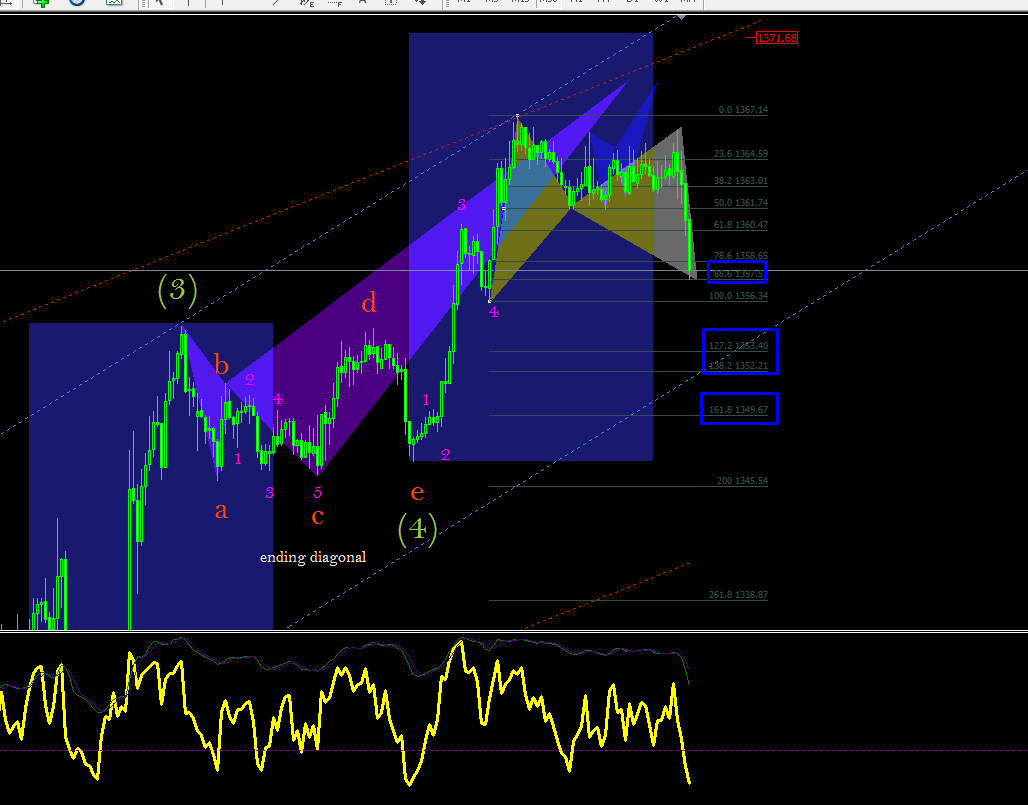Select the orange wave label c

coord(317,517)
